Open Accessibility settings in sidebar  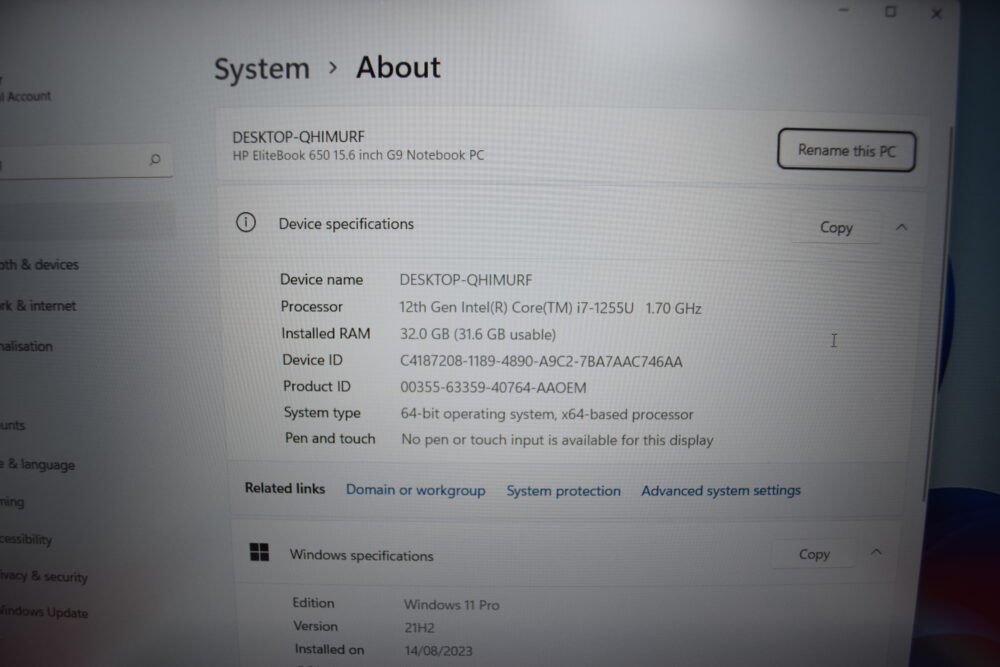pyautogui.click(x=26, y=539)
